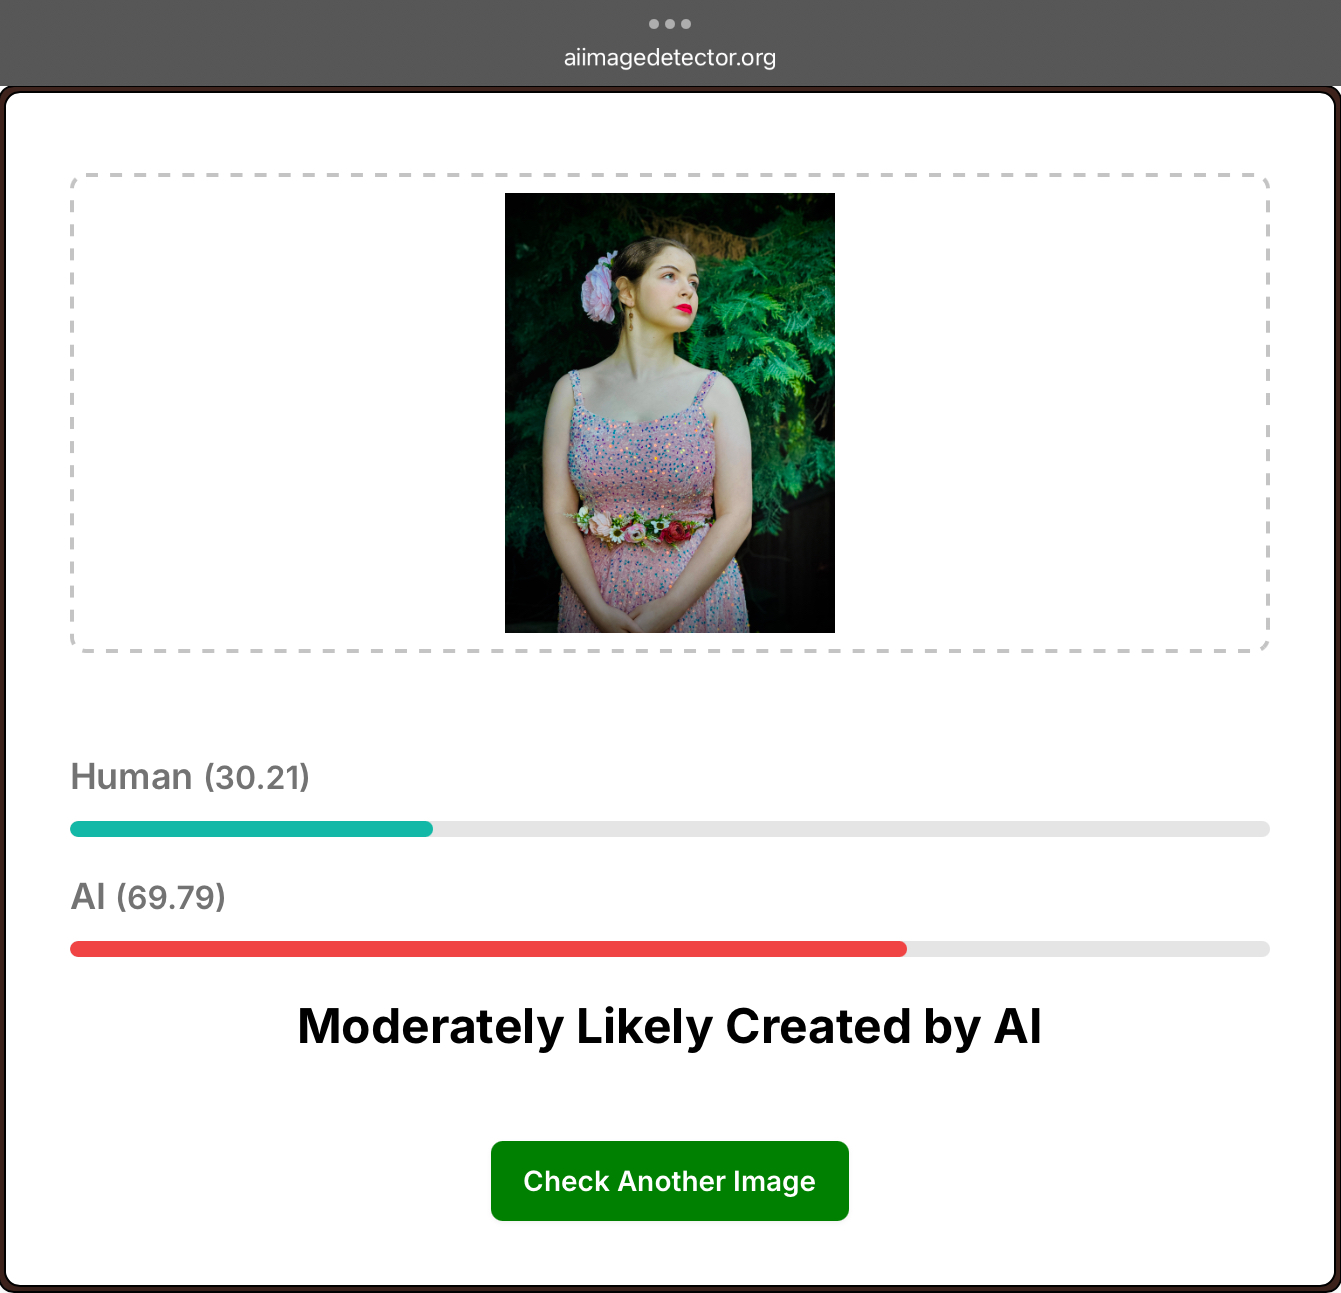Screen dimensions: 1341x1293
Task: Open the three-dot menu above the address
Action: 669,24
